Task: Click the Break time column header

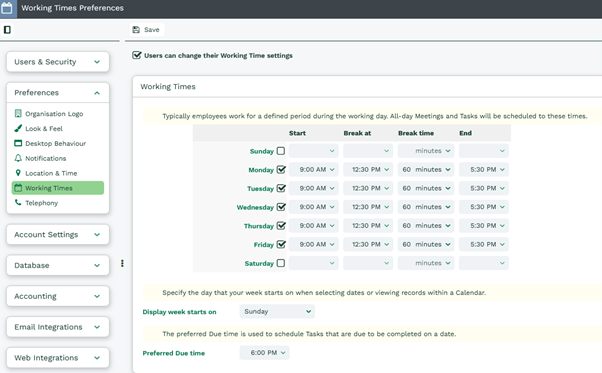Action: pos(416,133)
